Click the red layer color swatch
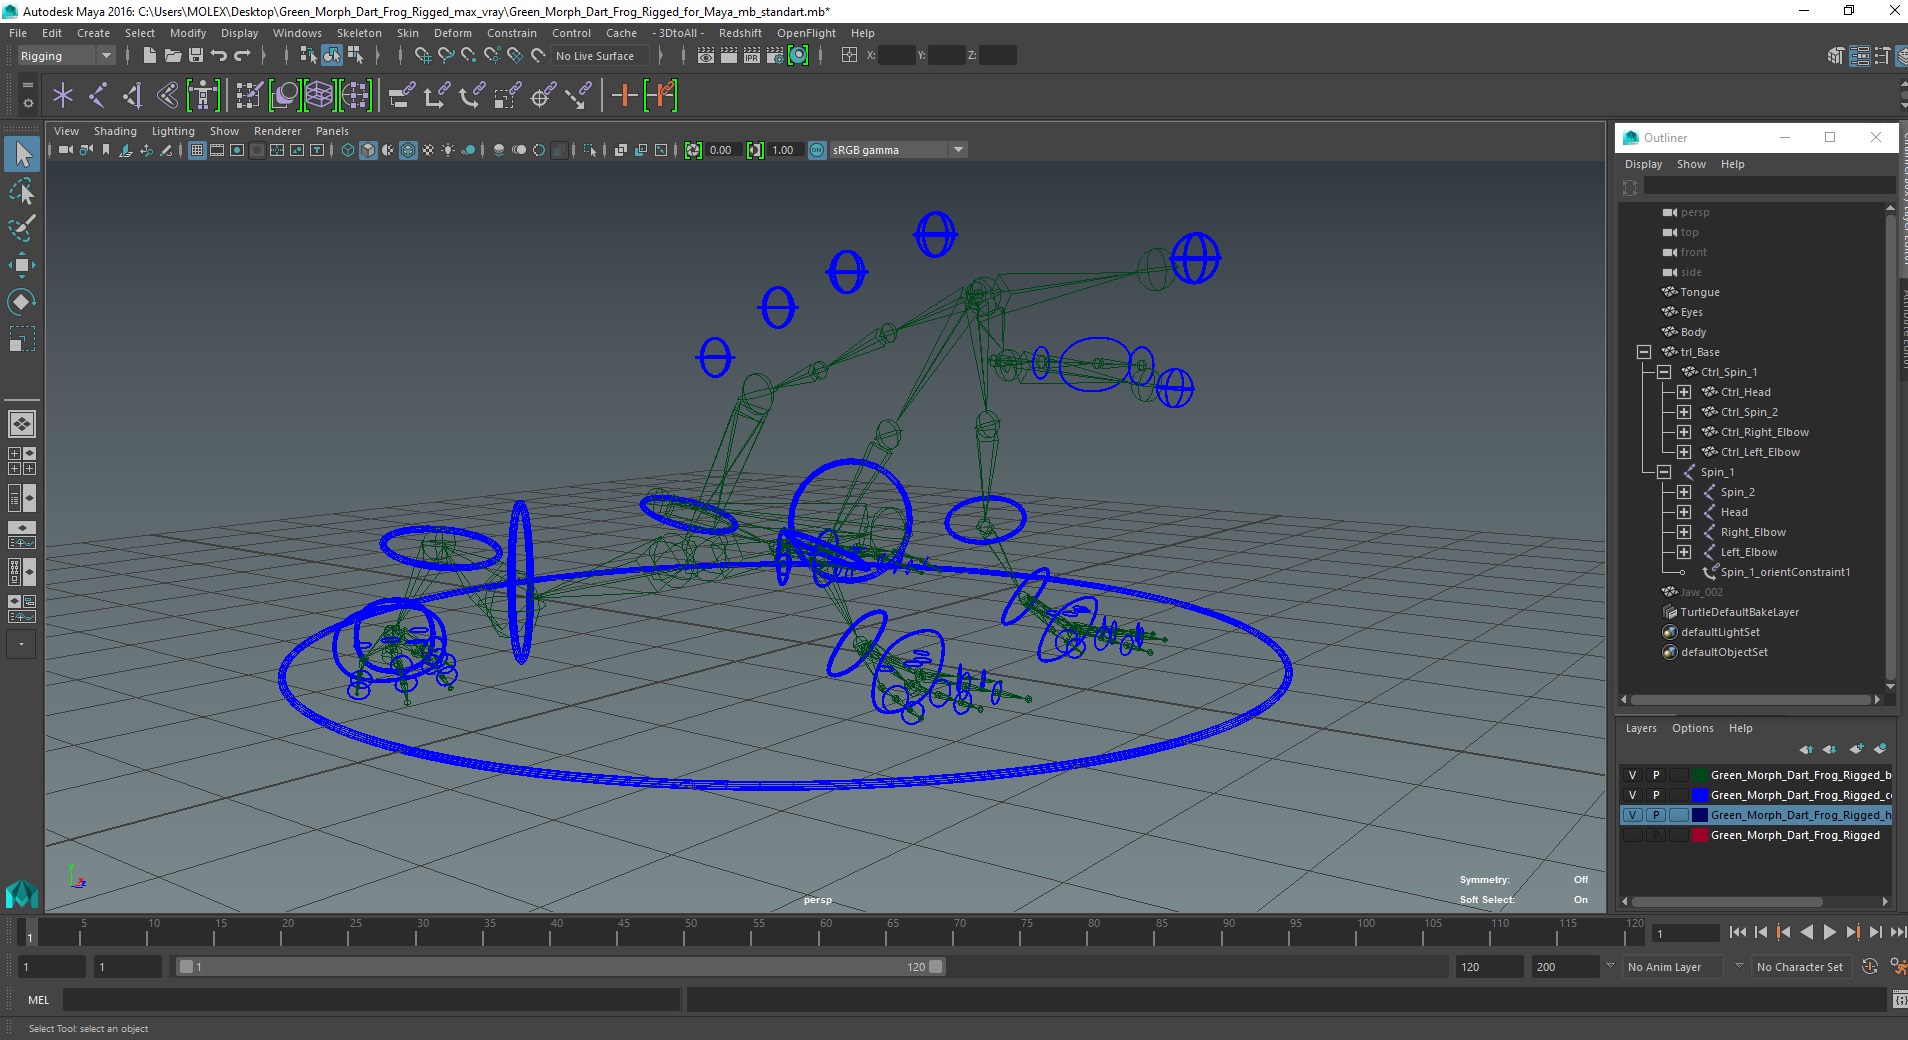The height and width of the screenshot is (1040, 1908). point(1699,835)
